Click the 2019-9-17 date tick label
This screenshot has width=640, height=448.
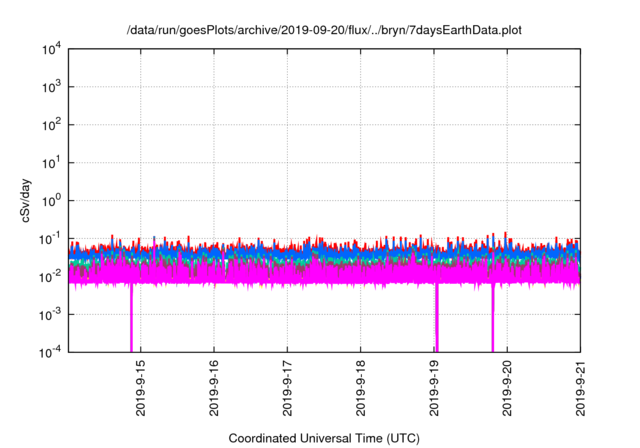(287, 388)
